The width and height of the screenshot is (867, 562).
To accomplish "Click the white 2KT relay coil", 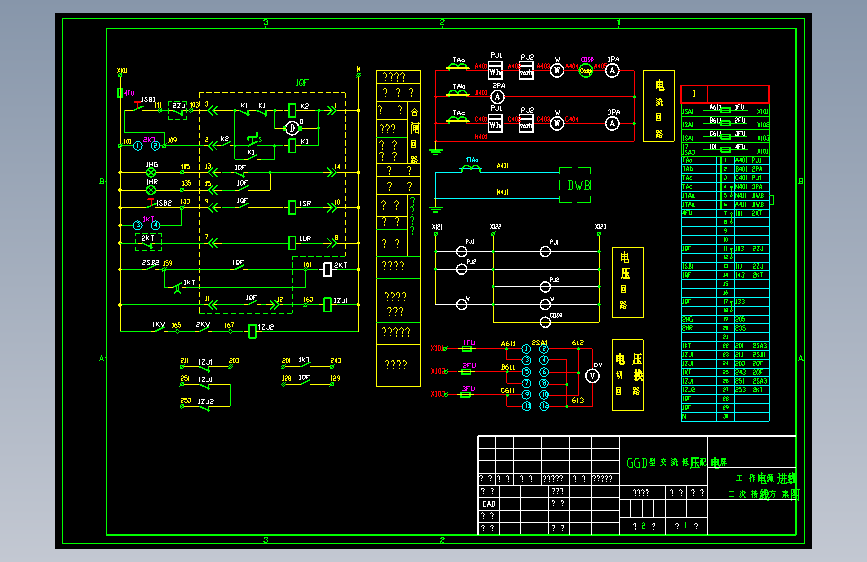I will coord(327,269).
